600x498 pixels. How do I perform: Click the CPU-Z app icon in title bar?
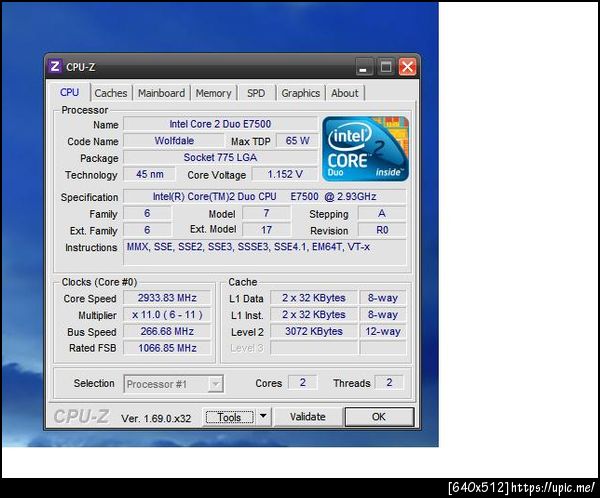55,66
